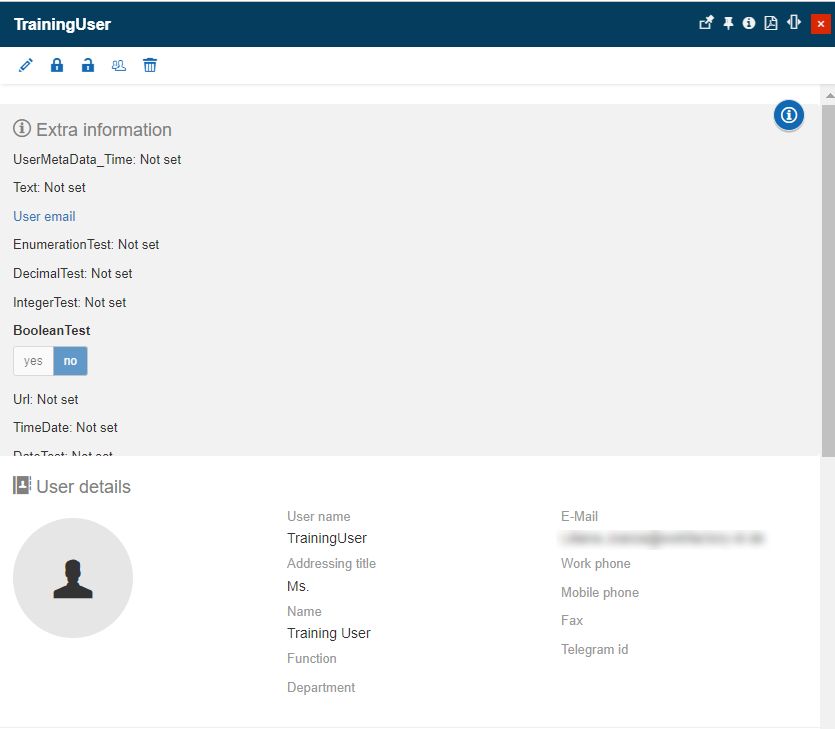Viewport: 835px width, 729px height.
Task: Click the pencil edit icon
Action: pyautogui.click(x=26, y=66)
